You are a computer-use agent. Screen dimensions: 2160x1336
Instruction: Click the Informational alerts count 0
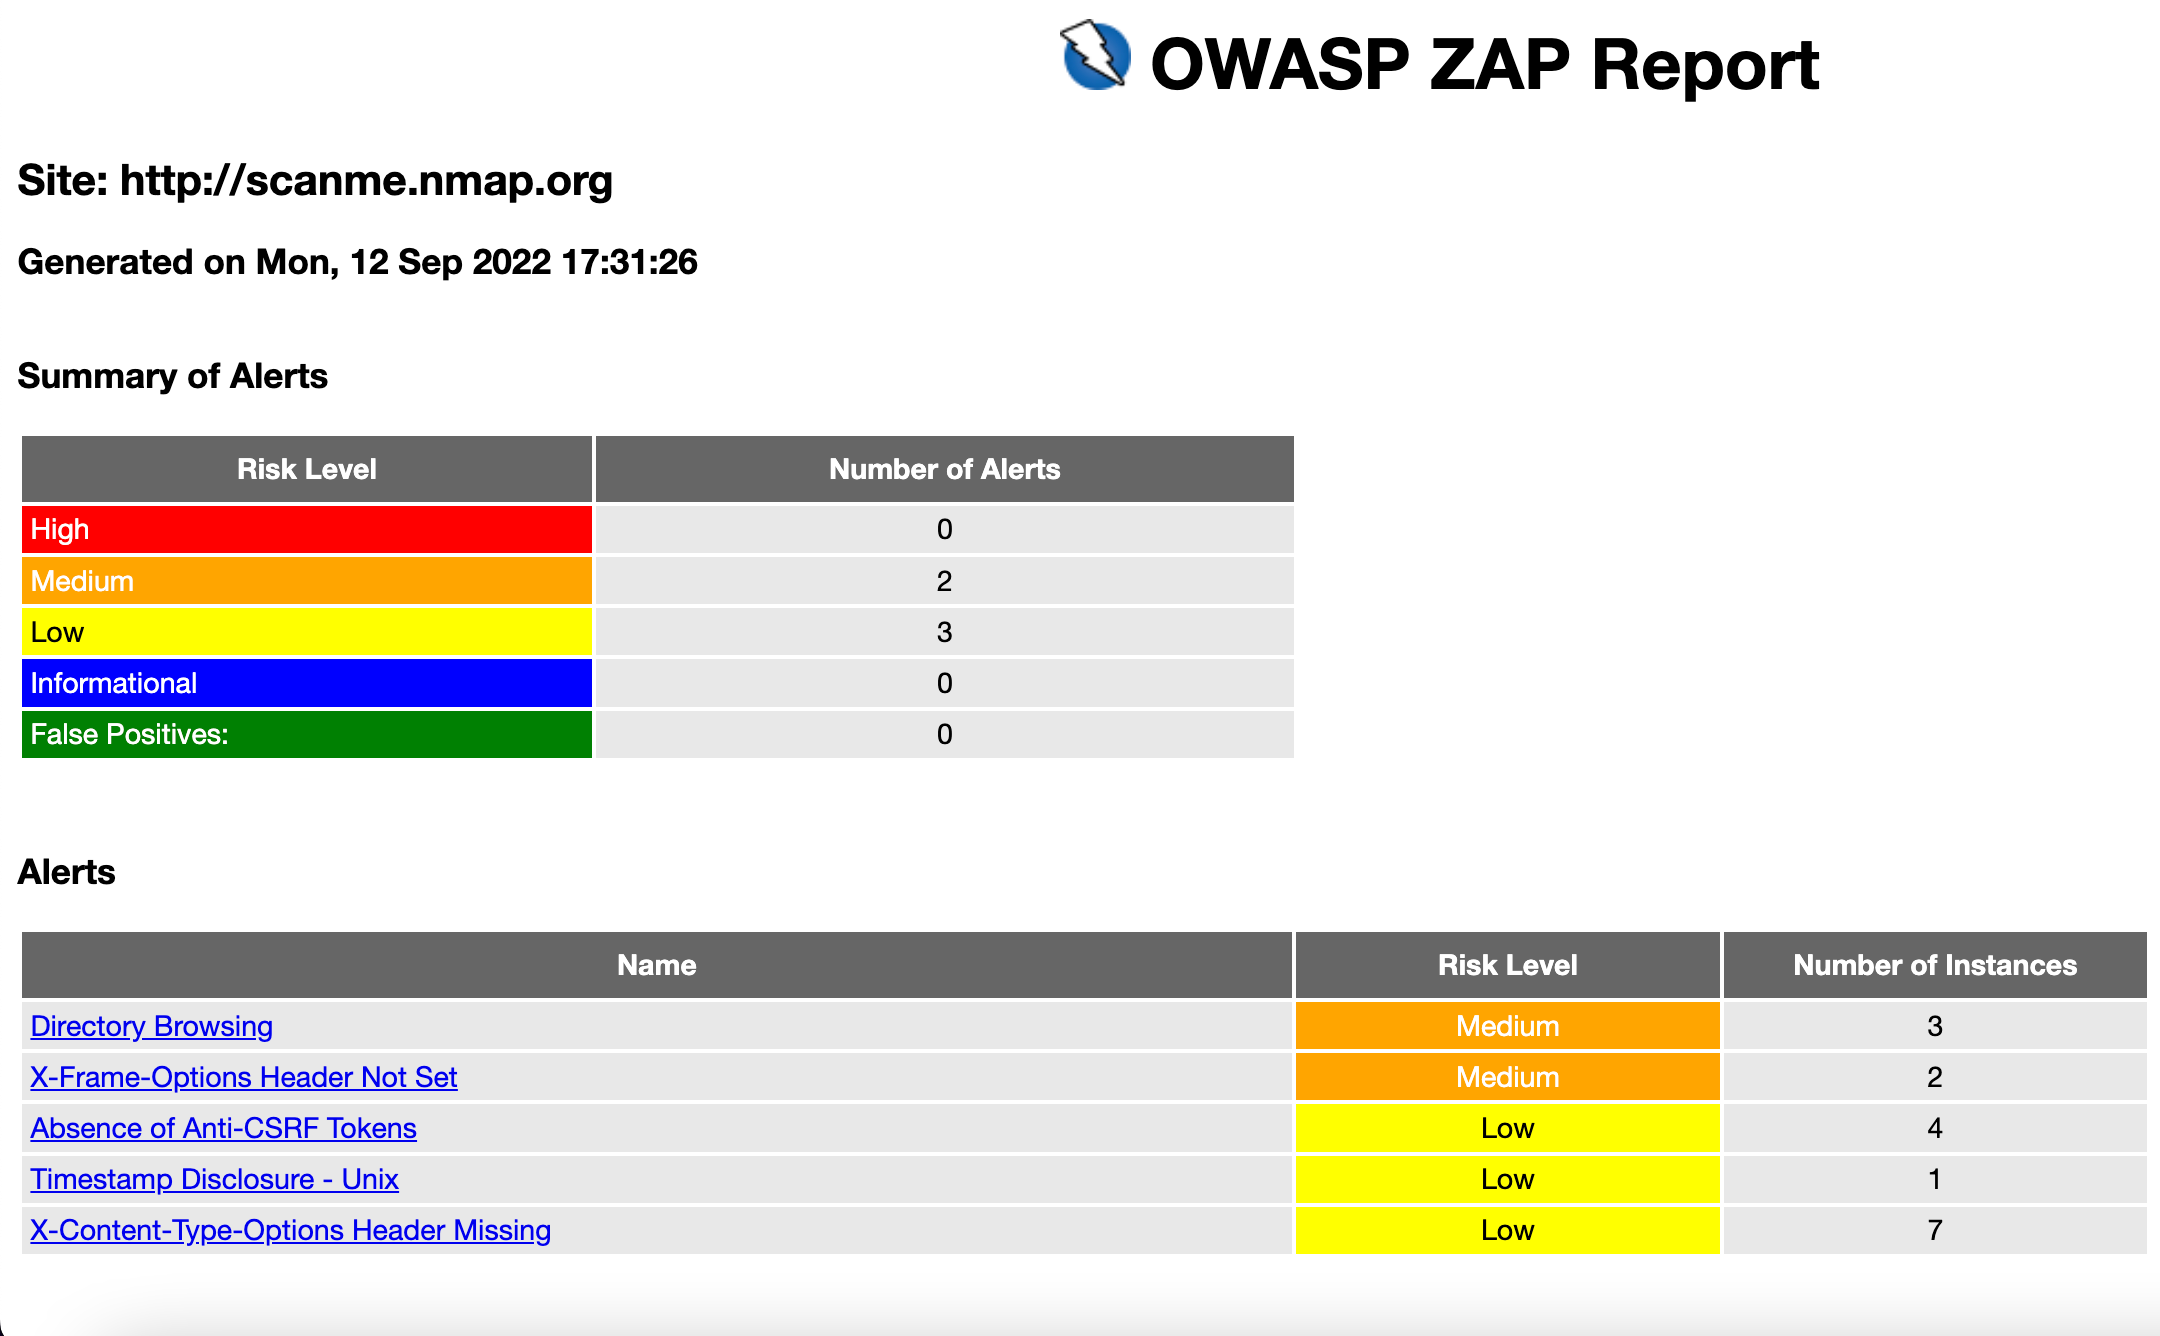click(x=944, y=683)
